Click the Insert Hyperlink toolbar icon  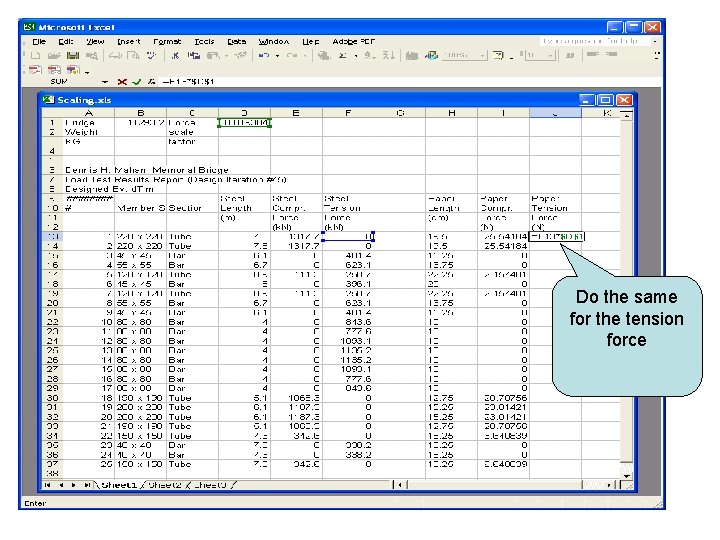click(324, 56)
